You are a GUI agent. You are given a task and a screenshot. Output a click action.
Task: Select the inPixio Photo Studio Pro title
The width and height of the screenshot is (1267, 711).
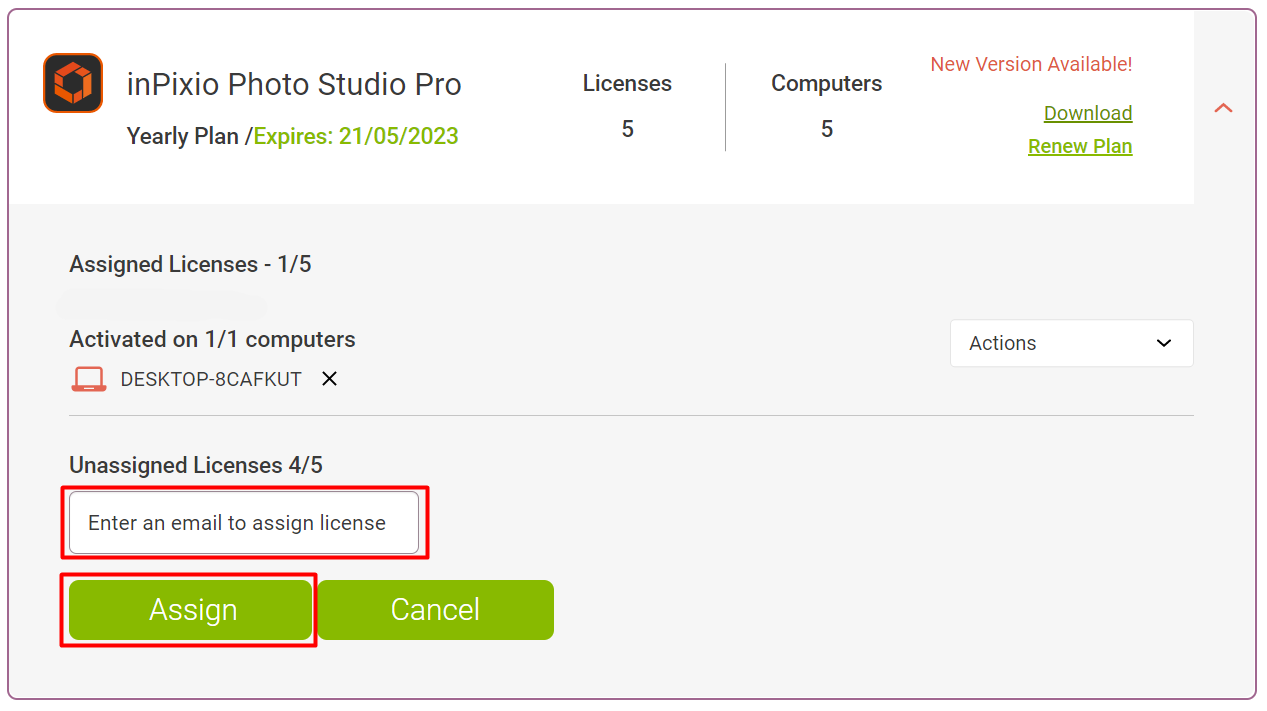tap(294, 85)
